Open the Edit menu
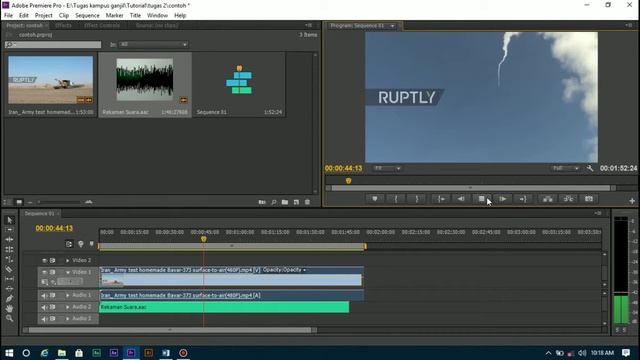The height and width of the screenshot is (360, 640). [x=24, y=16]
